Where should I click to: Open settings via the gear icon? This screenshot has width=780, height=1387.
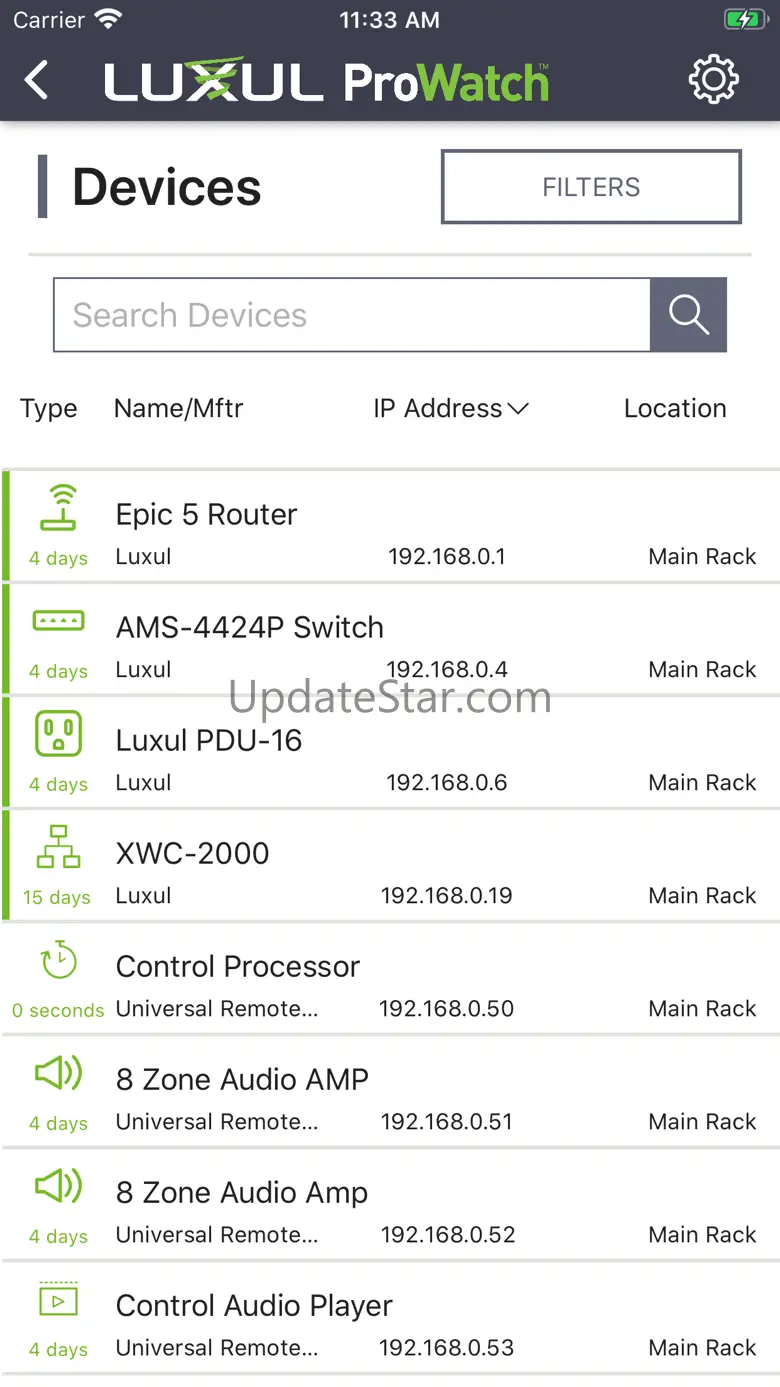point(713,80)
